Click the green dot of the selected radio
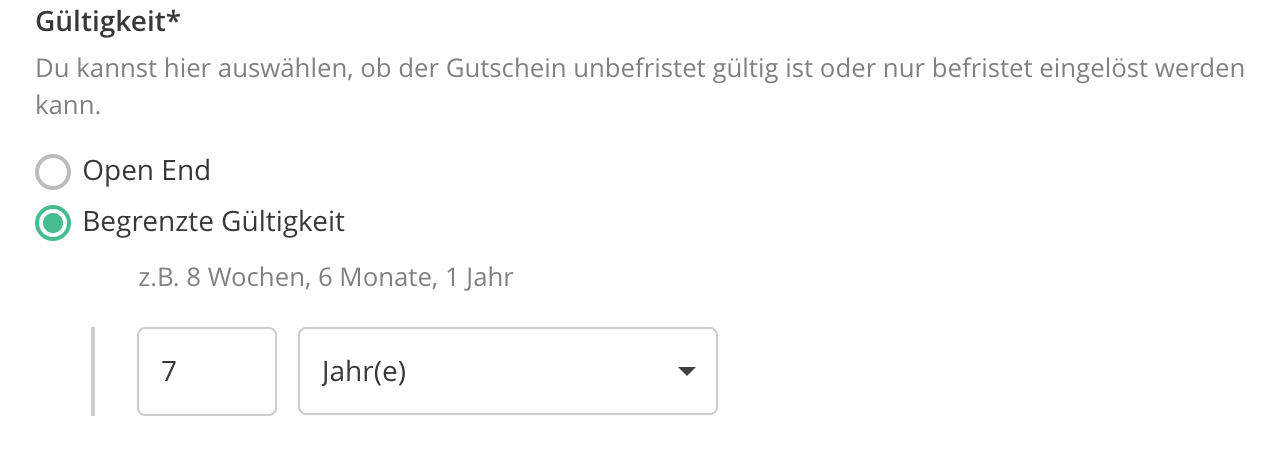The height and width of the screenshot is (450, 1272). pyautogui.click(x=53, y=223)
